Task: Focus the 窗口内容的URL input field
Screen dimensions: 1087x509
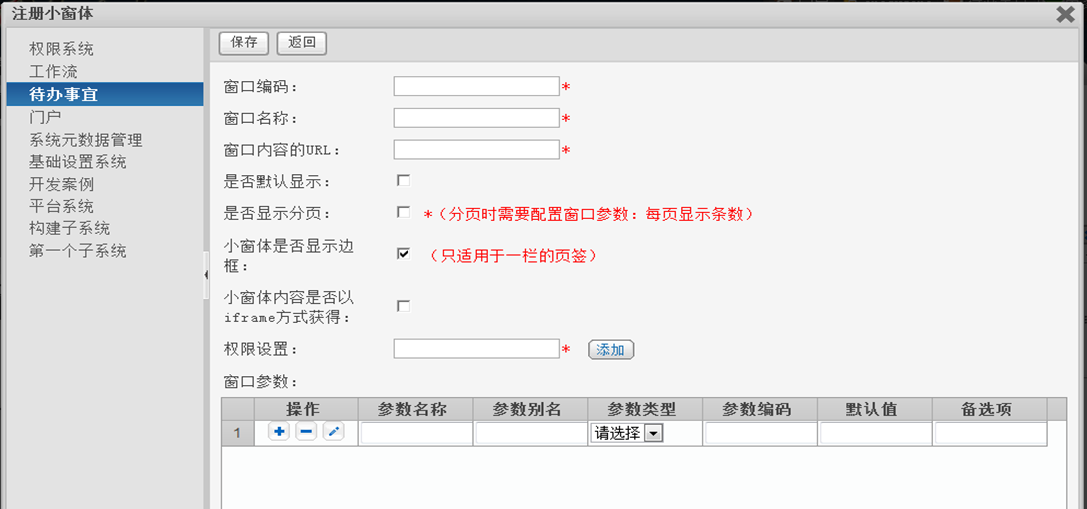Action: [476, 149]
